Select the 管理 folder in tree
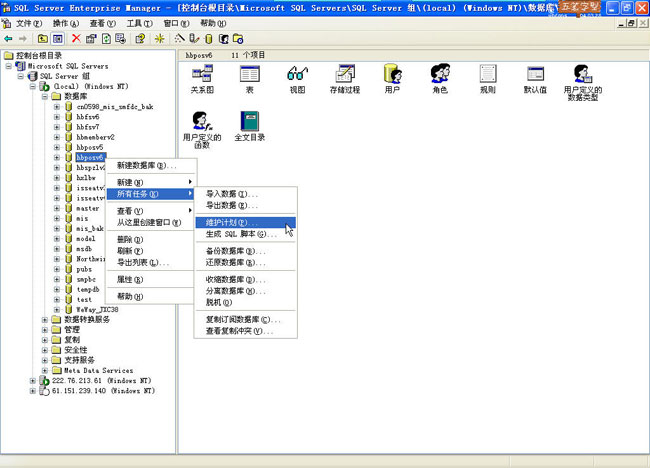 pyautogui.click(x=72, y=330)
